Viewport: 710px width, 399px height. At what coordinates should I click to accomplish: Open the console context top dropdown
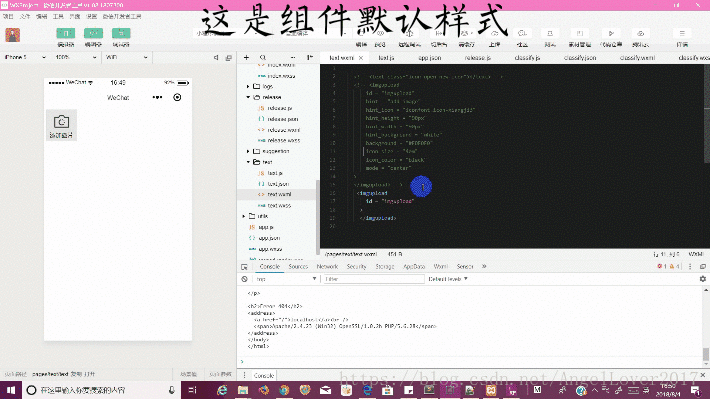coord(286,279)
